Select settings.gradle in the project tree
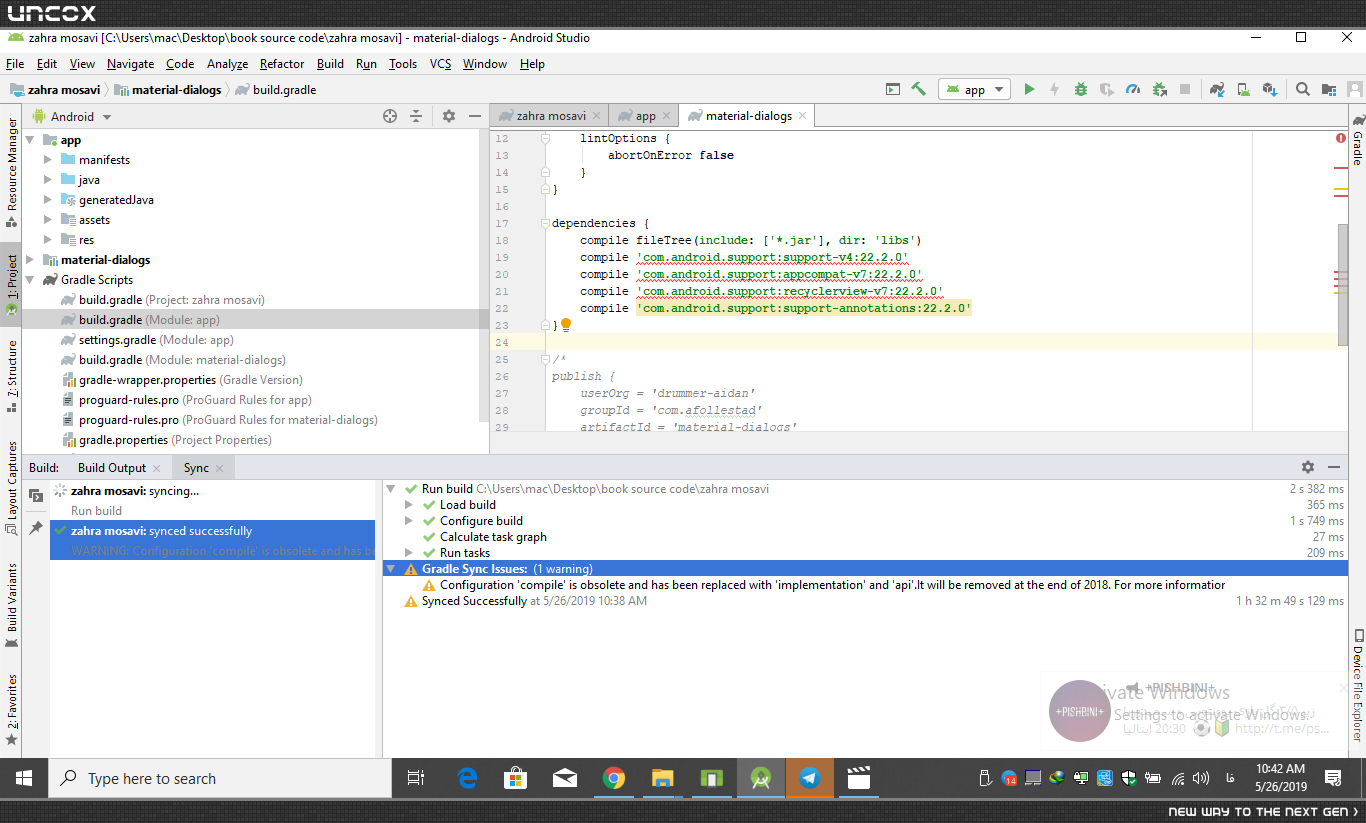The width and height of the screenshot is (1366, 823). coord(146,340)
